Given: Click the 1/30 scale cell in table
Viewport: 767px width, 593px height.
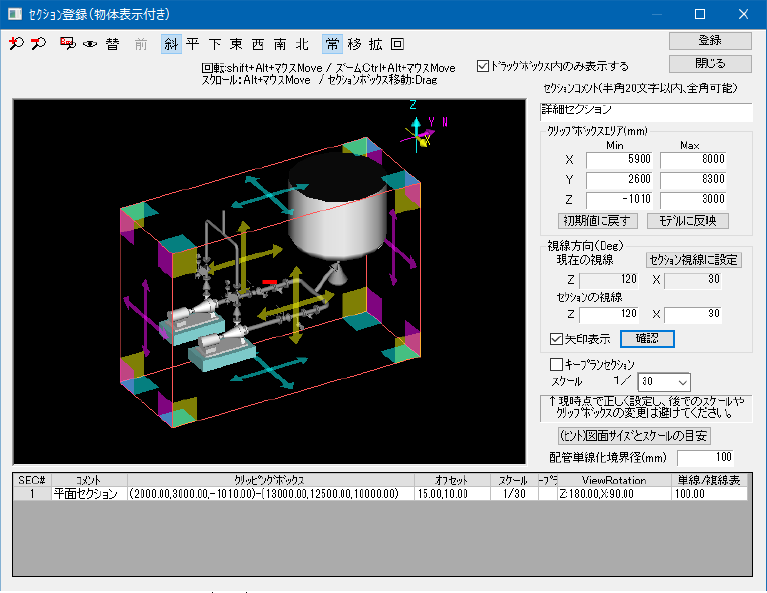Looking at the screenshot, I should coord(514,494).
